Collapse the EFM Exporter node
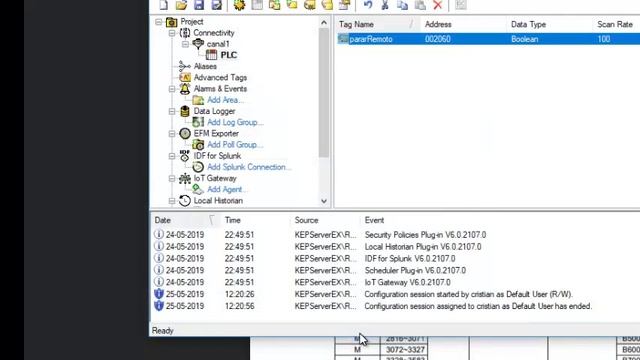Screen dimensions: 640x360 [172, 133]
